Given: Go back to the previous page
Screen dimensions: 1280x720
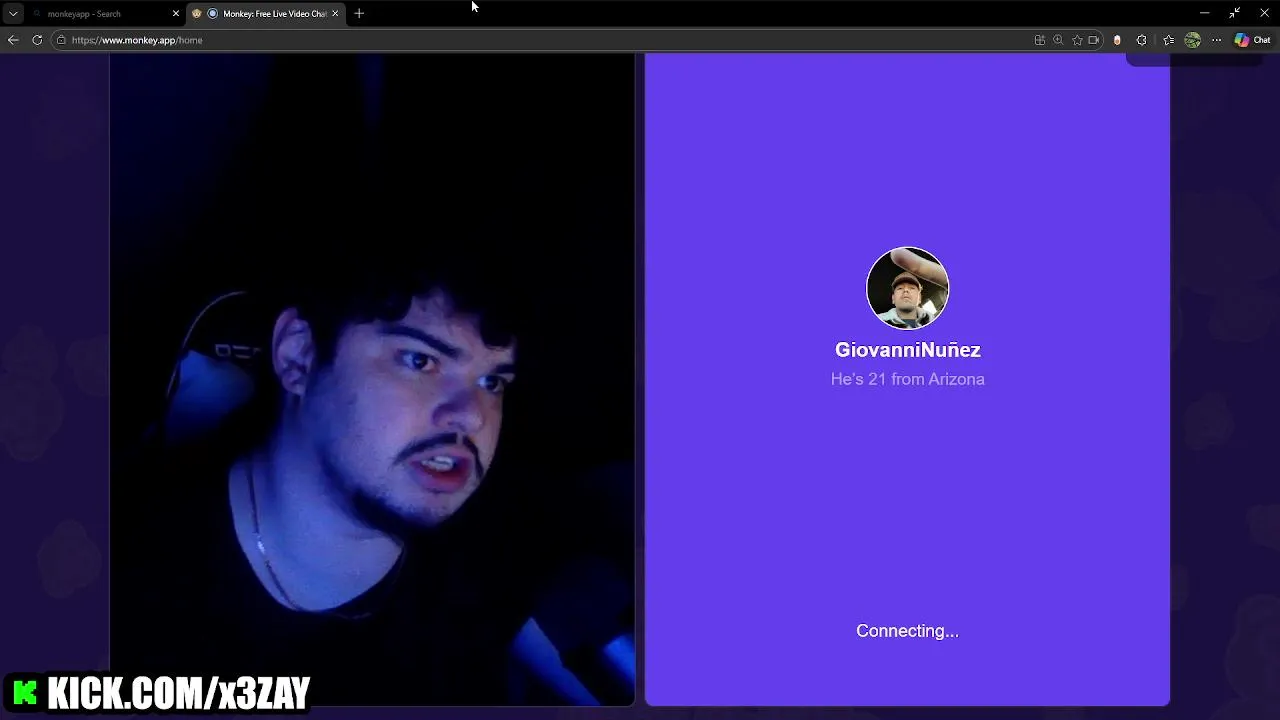Looking at the screenshot, I should pos(13,40).
